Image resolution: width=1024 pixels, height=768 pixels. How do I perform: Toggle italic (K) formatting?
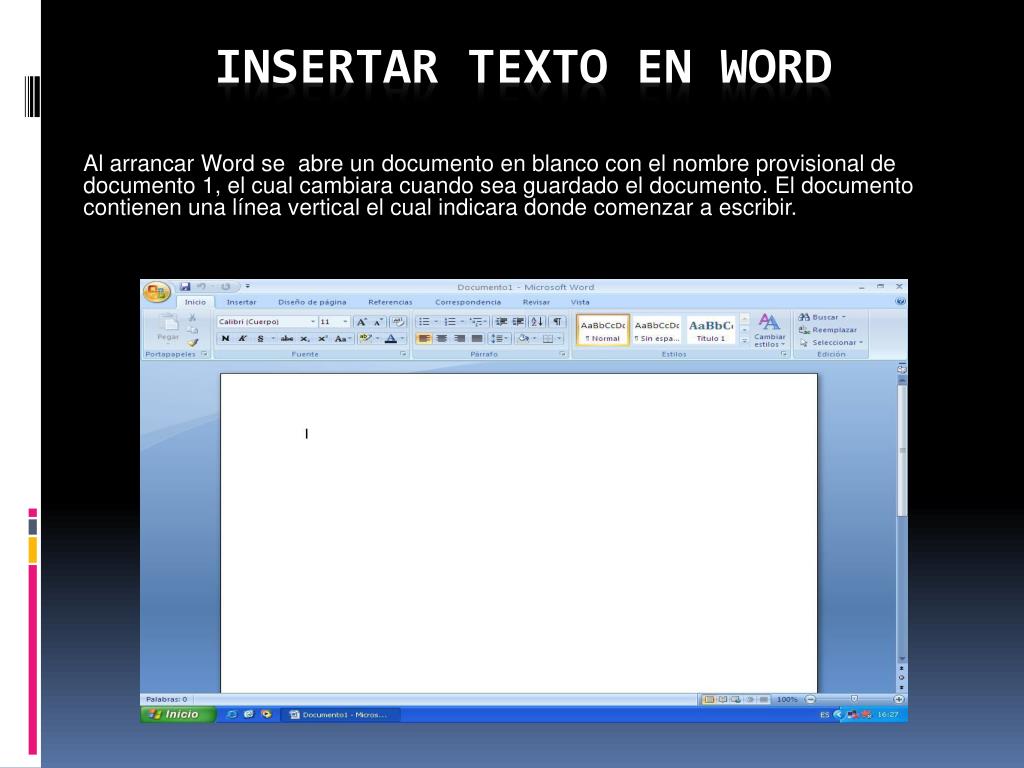(242, 338)
